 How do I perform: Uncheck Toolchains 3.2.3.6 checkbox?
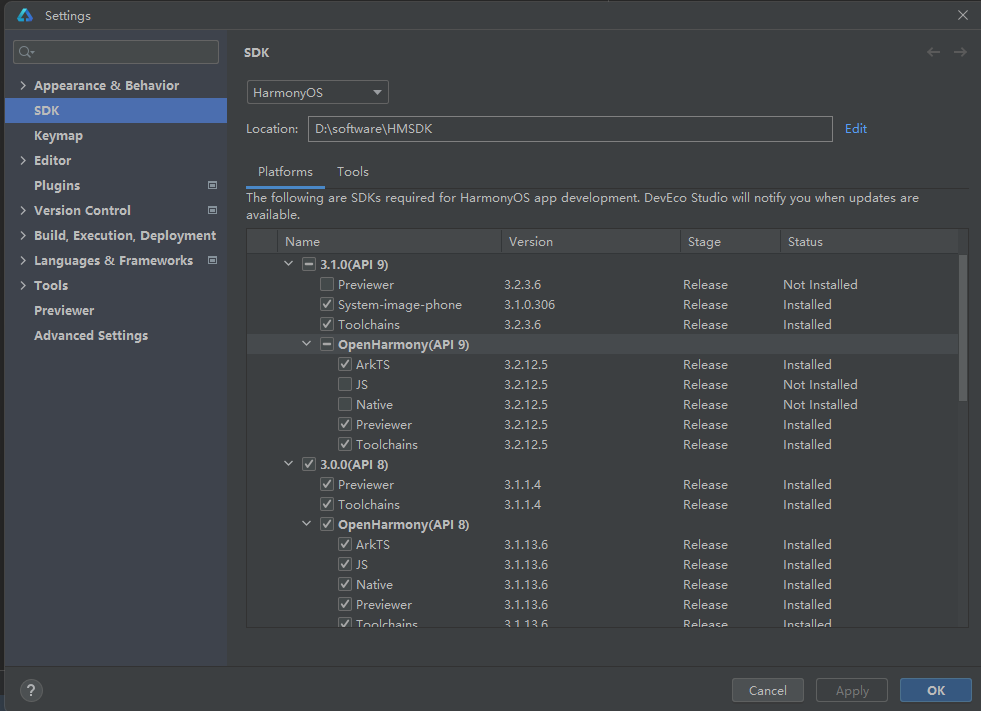pyautogui.click(x=327, y=324)
